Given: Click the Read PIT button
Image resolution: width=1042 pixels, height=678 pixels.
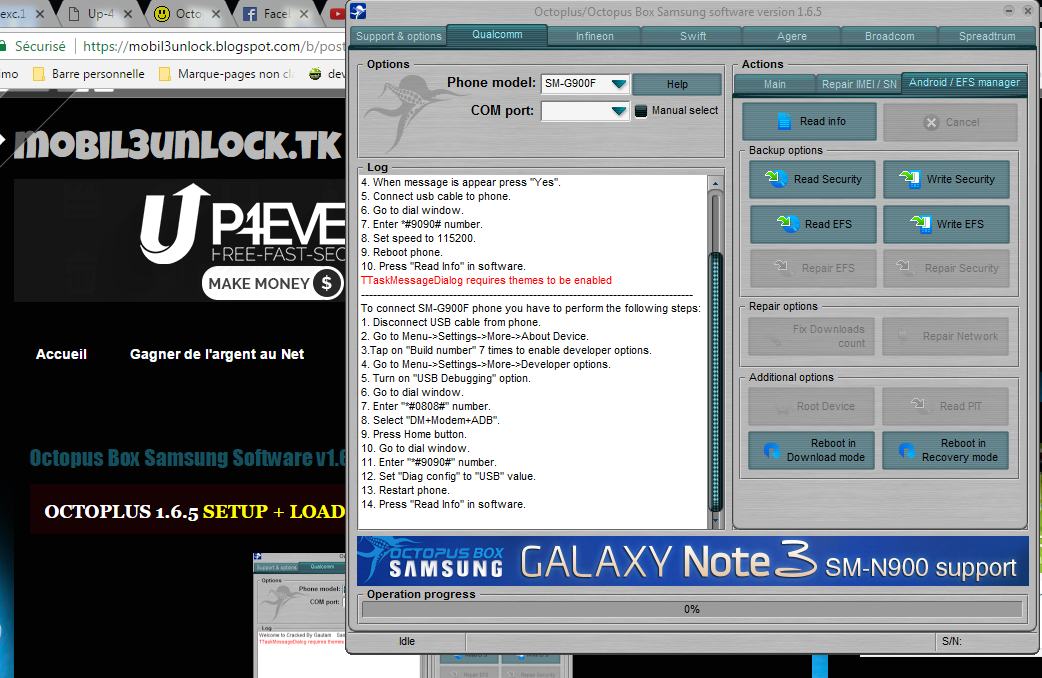Looking at the screenshot, I should pos(946,406).
